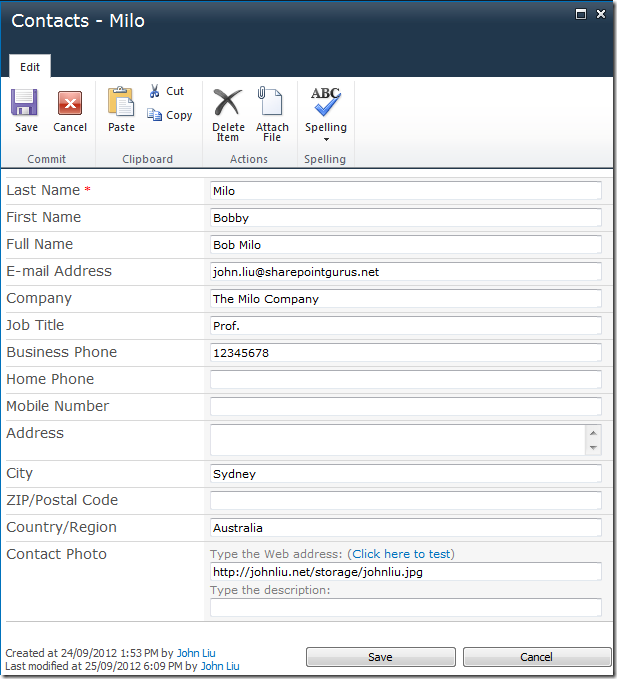
Task: Click the Attach File paperclip icon
Action: click(x=272, y=102)
